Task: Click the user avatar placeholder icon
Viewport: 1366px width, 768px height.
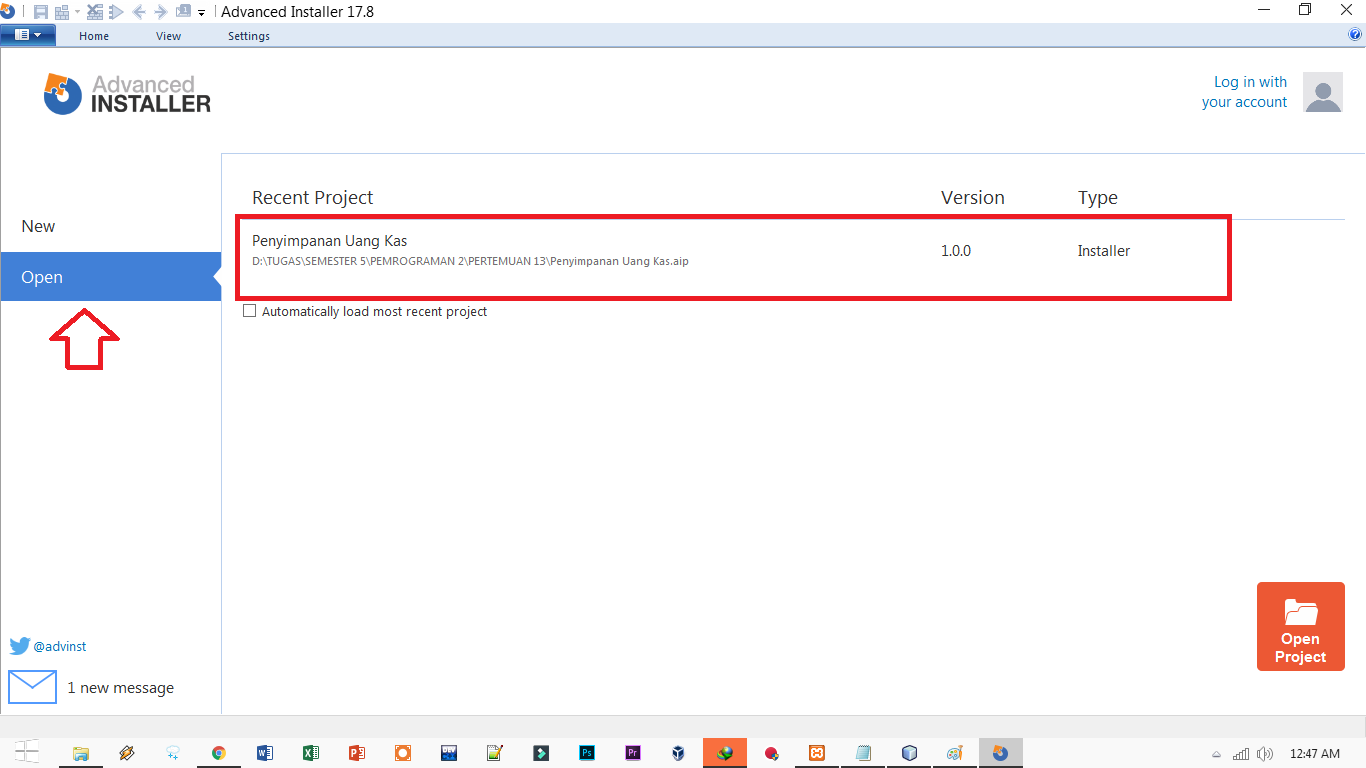Action: (1323, 92)
